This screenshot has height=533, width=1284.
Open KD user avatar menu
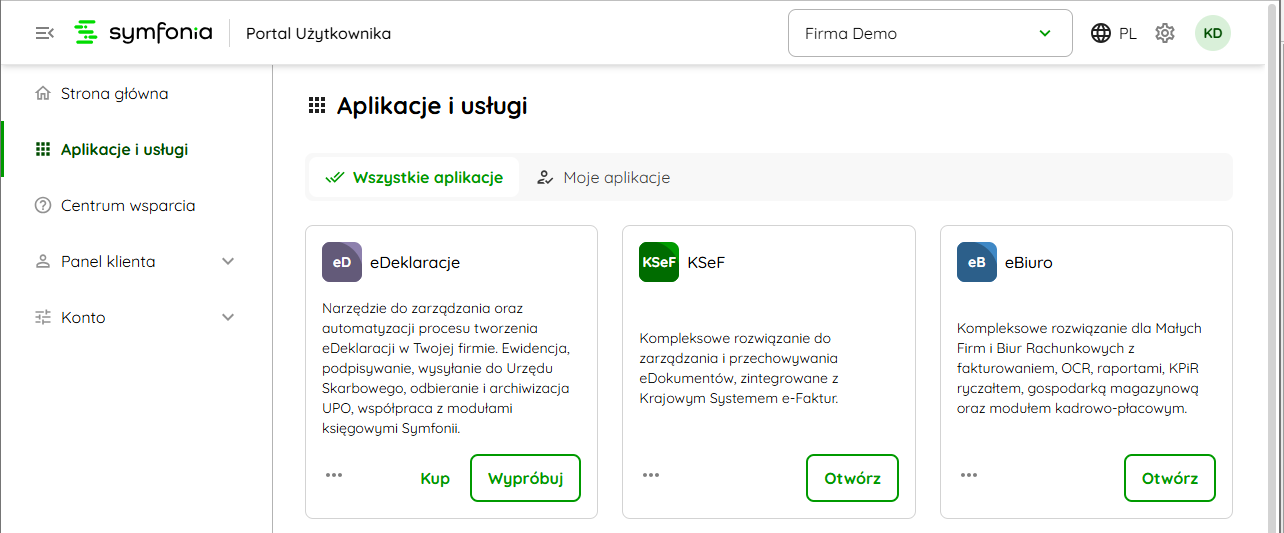(1212, 33)
